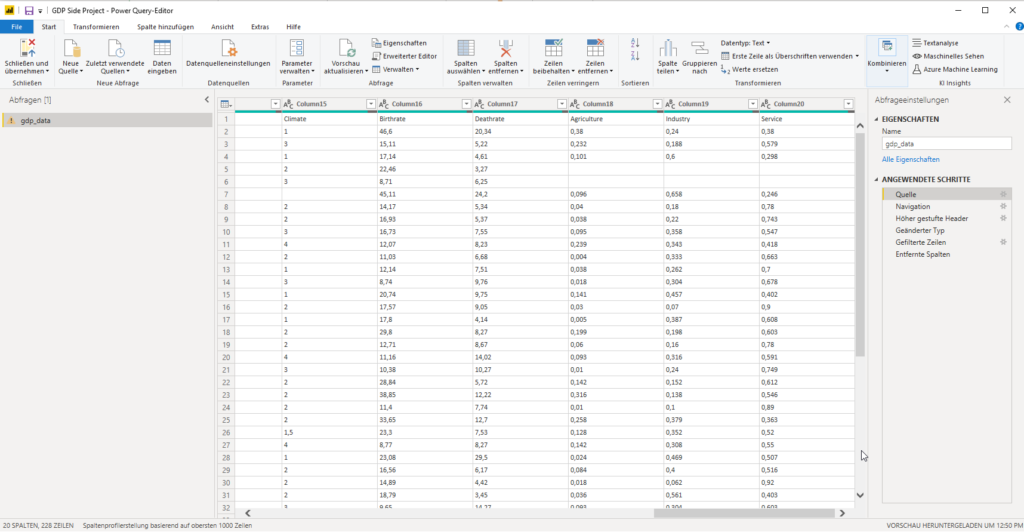The height and width of the screenshot is (532, 1024).
Task: Click horizontal scrollbar right arrow
Action: coord(842,513)
